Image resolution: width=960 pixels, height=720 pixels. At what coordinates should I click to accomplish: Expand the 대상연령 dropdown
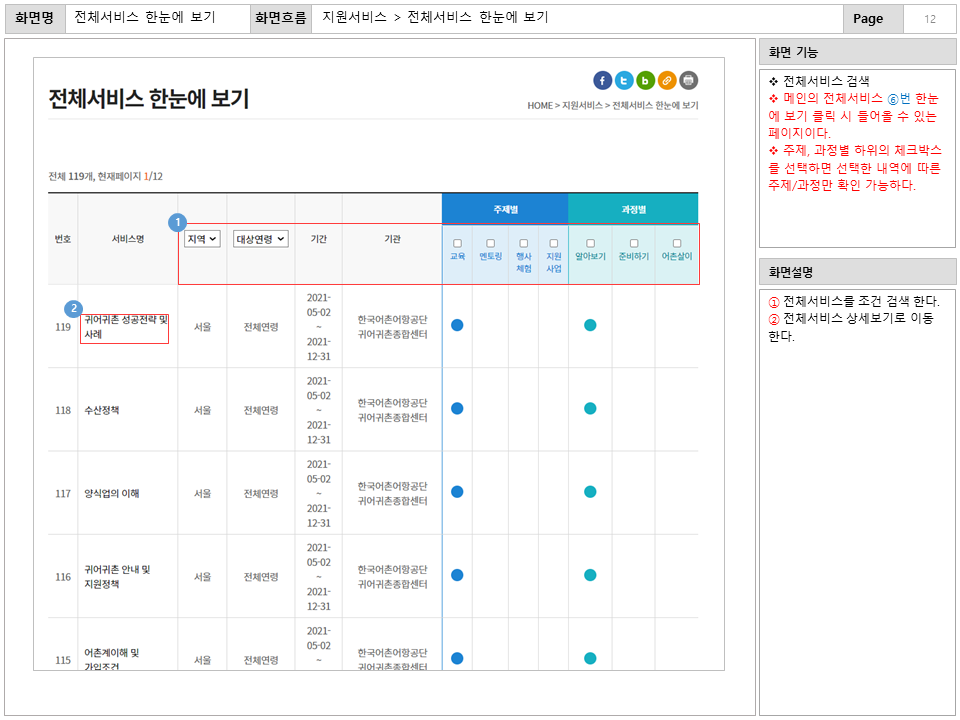(x=261, y=239)
